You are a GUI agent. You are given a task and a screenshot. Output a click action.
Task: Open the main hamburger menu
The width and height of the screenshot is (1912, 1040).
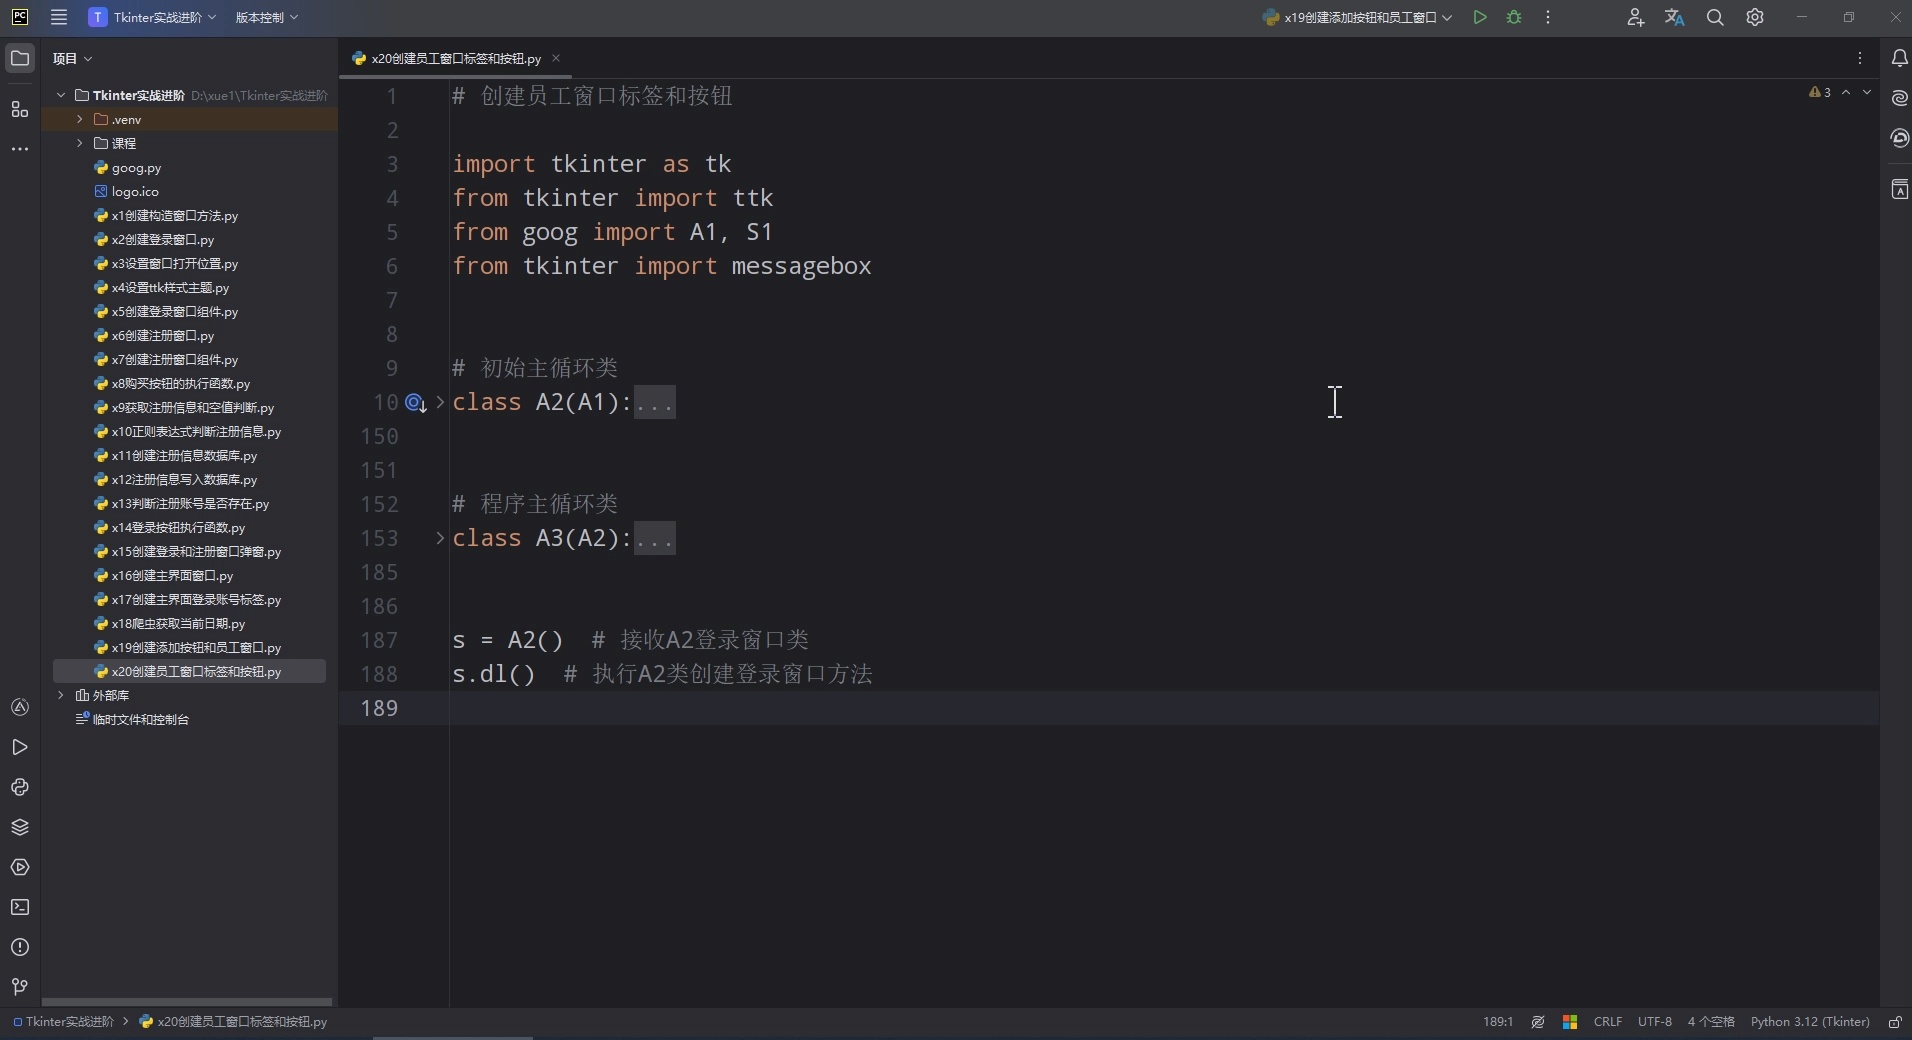[x=58, y=17]
